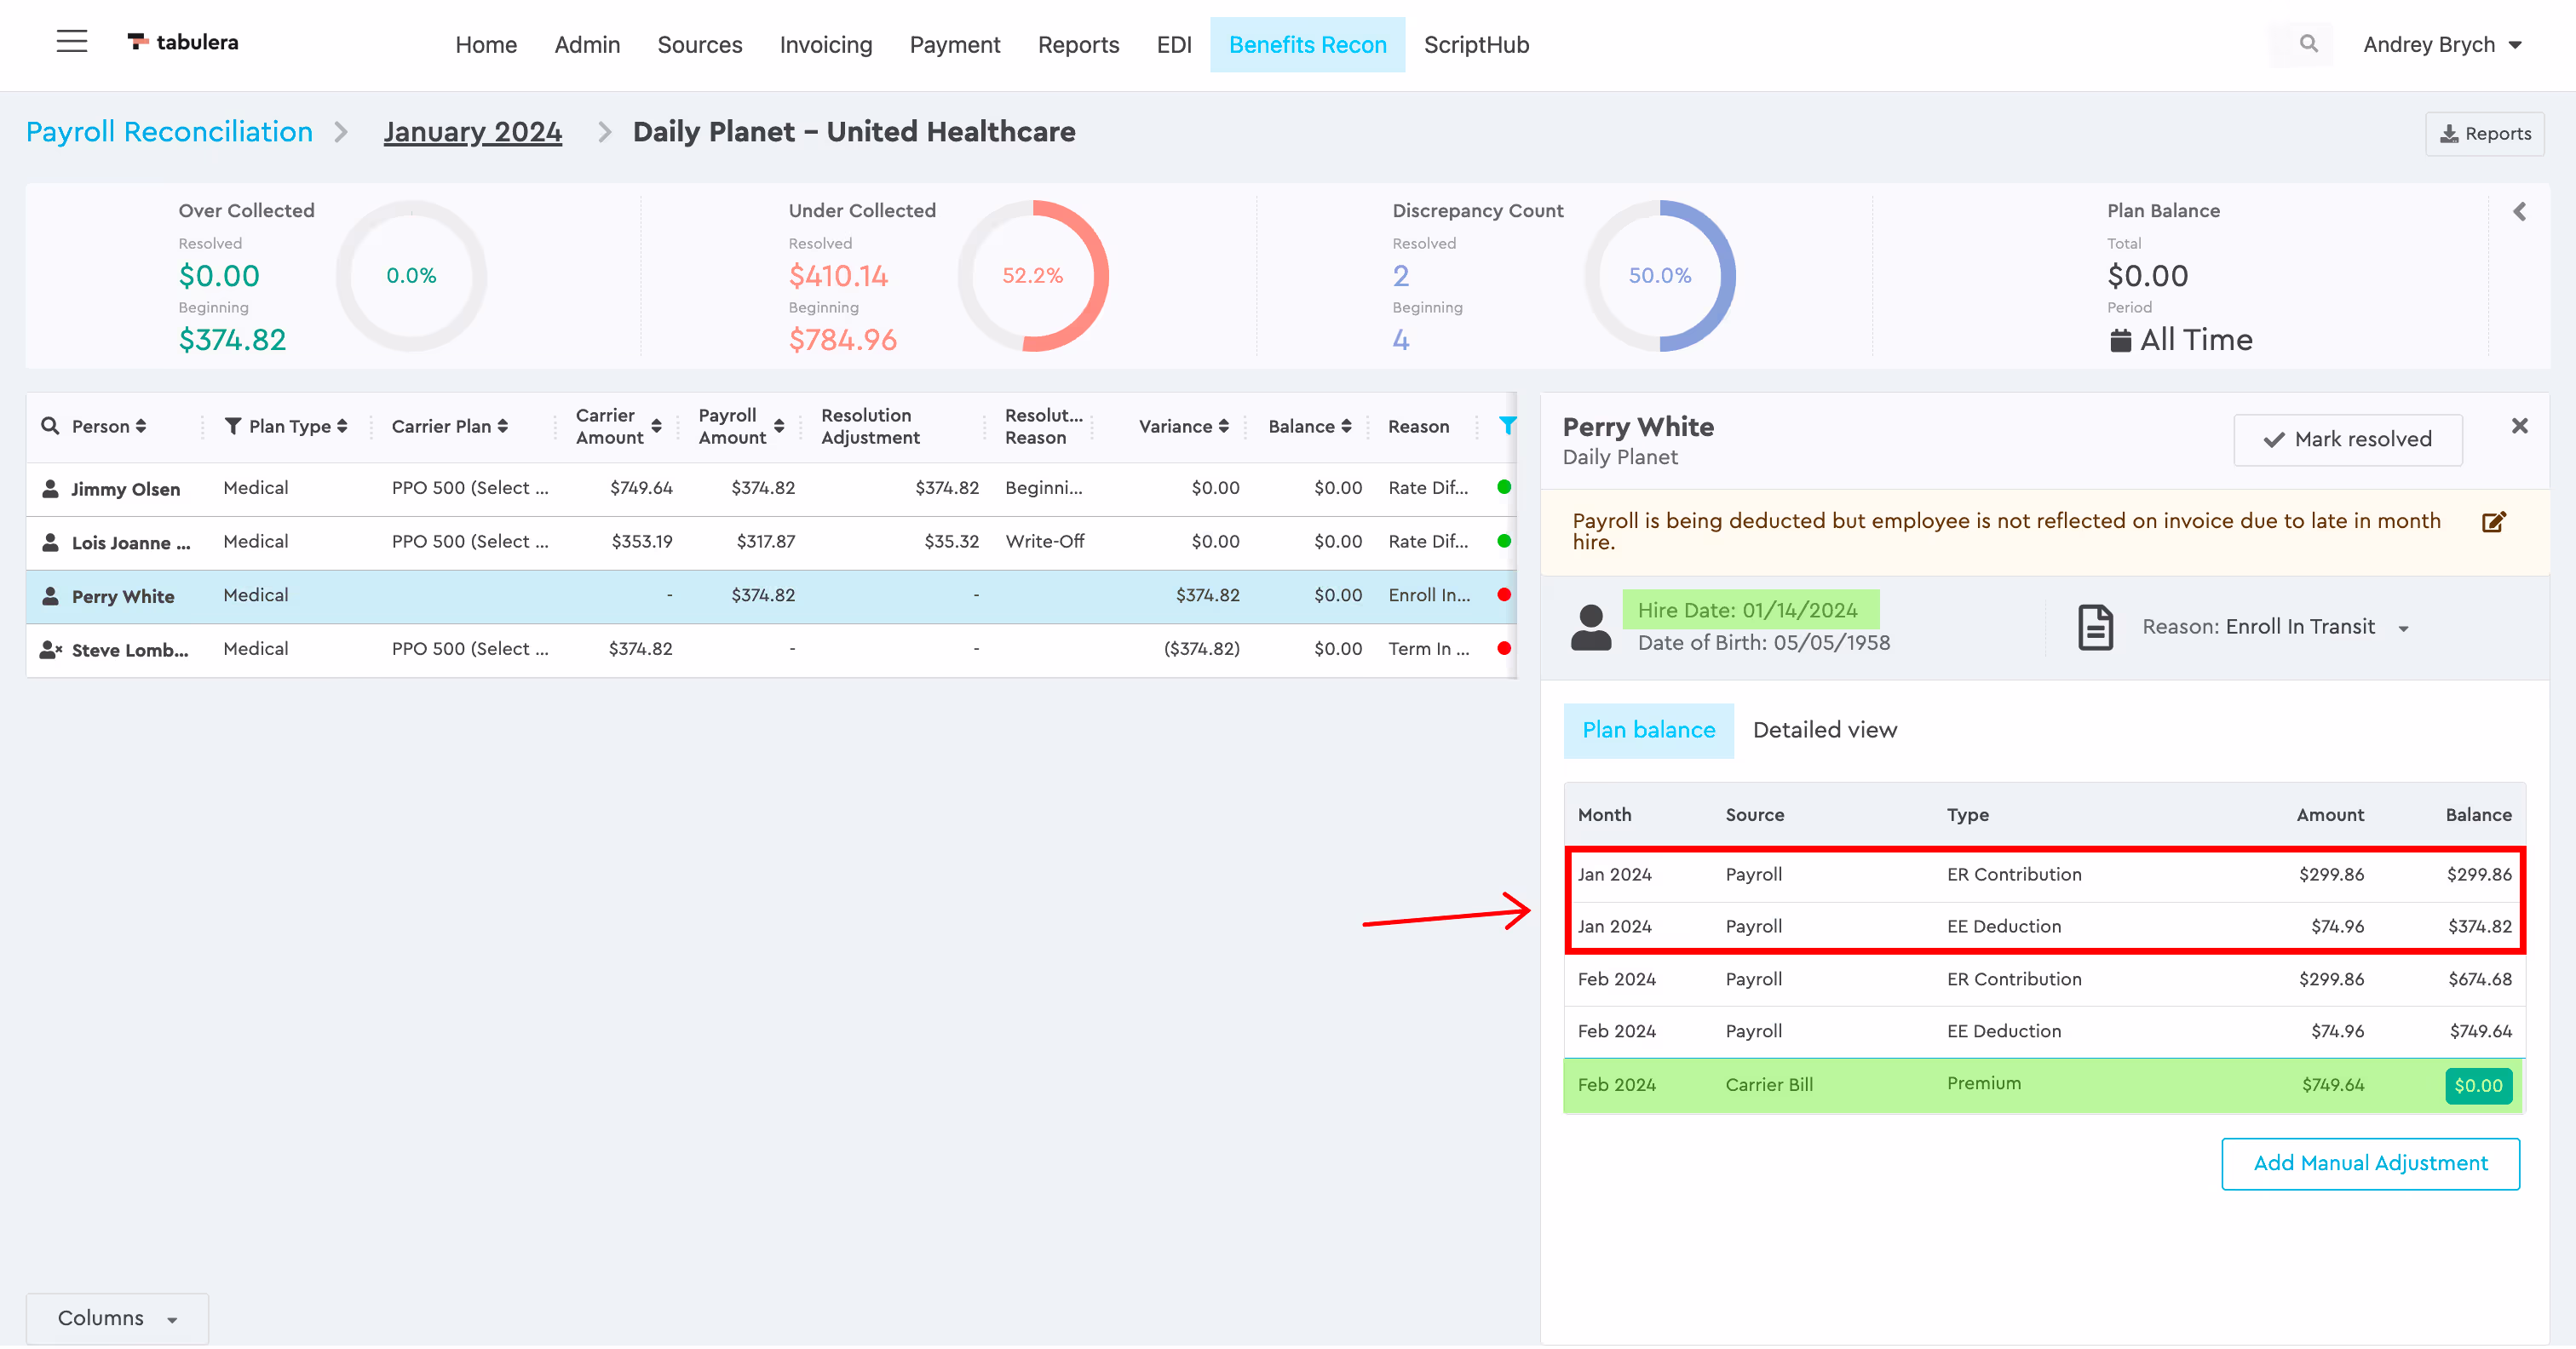Click the calendar icon beside All Time
Screen dimensions: 2576x1349
click(2120, 341)
